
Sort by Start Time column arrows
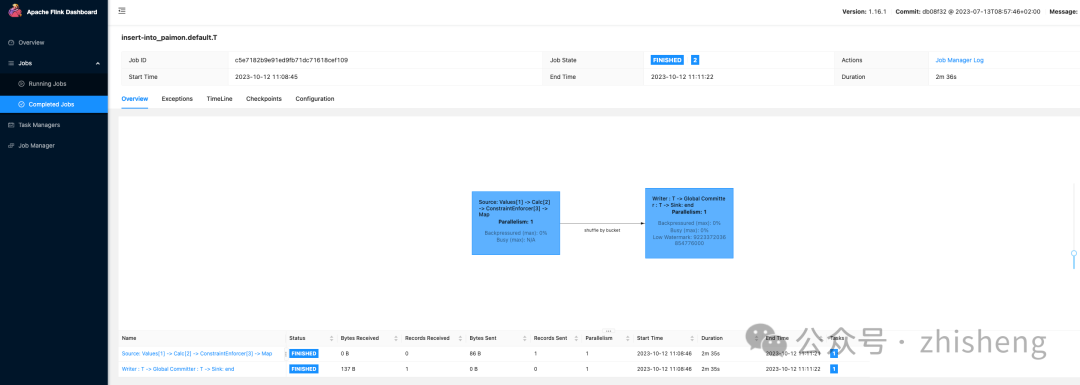[691, 338]
